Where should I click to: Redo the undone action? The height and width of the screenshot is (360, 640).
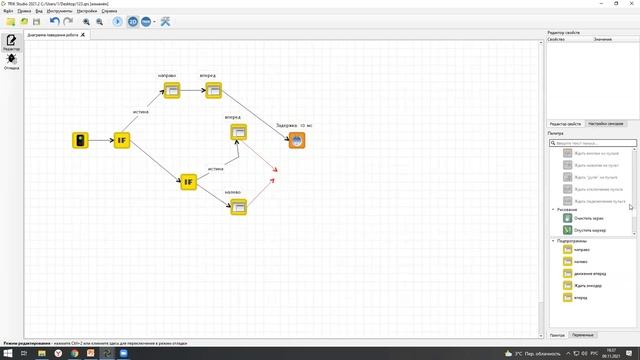click(68, 21)
